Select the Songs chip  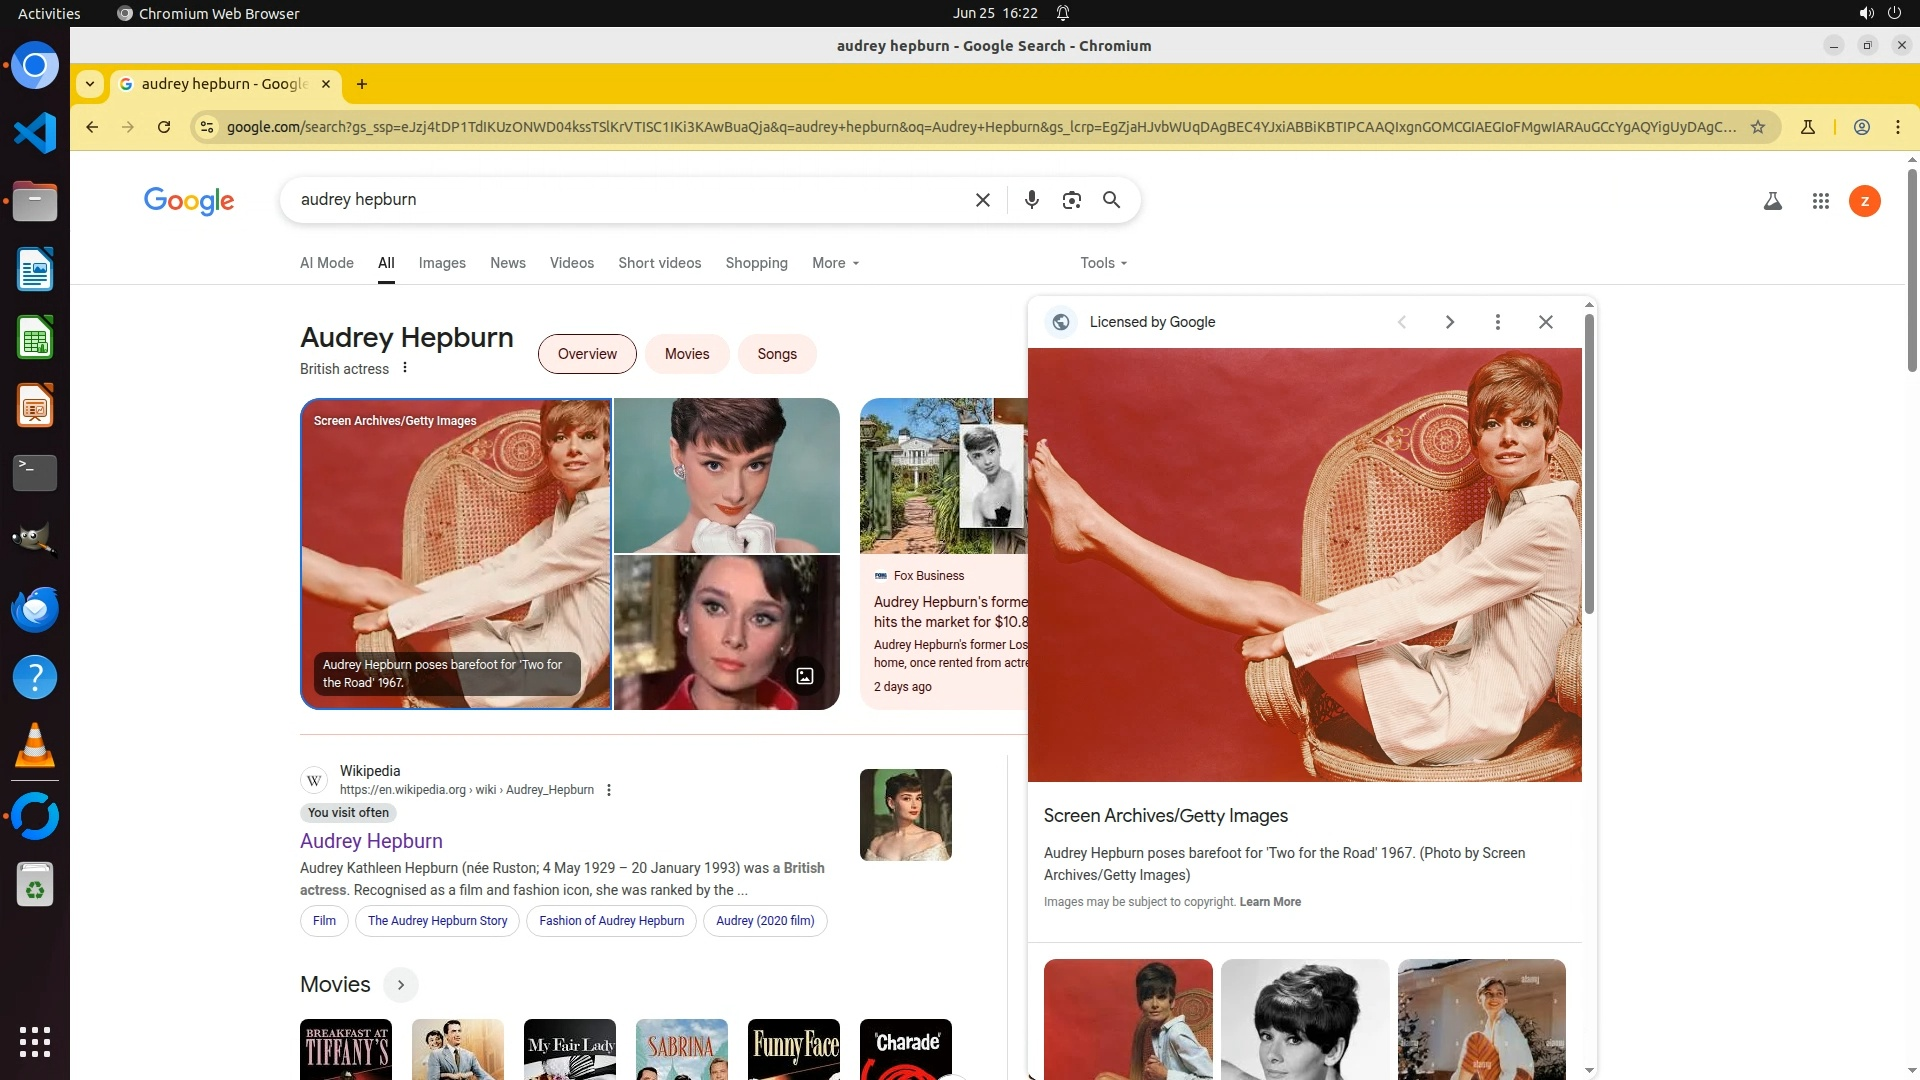(776, 354)
